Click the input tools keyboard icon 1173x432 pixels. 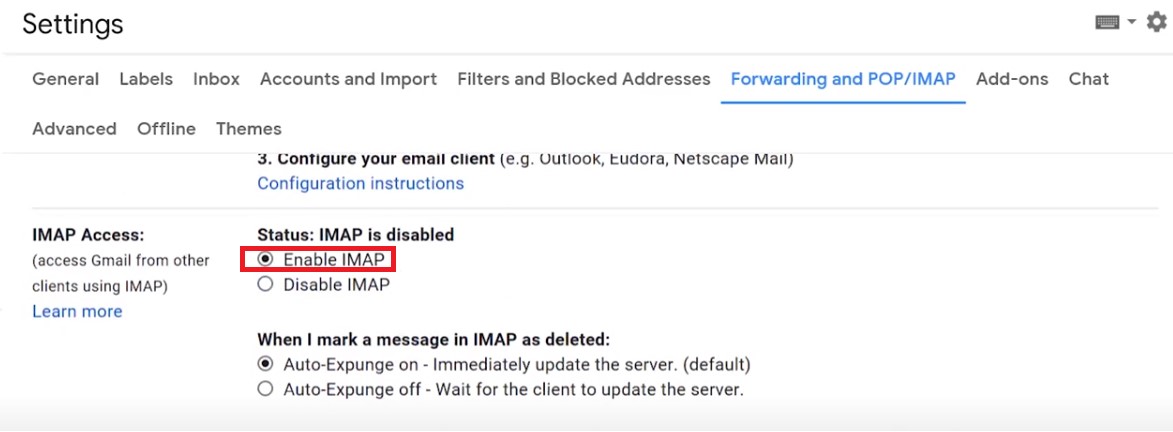(x=1107, y=23)
